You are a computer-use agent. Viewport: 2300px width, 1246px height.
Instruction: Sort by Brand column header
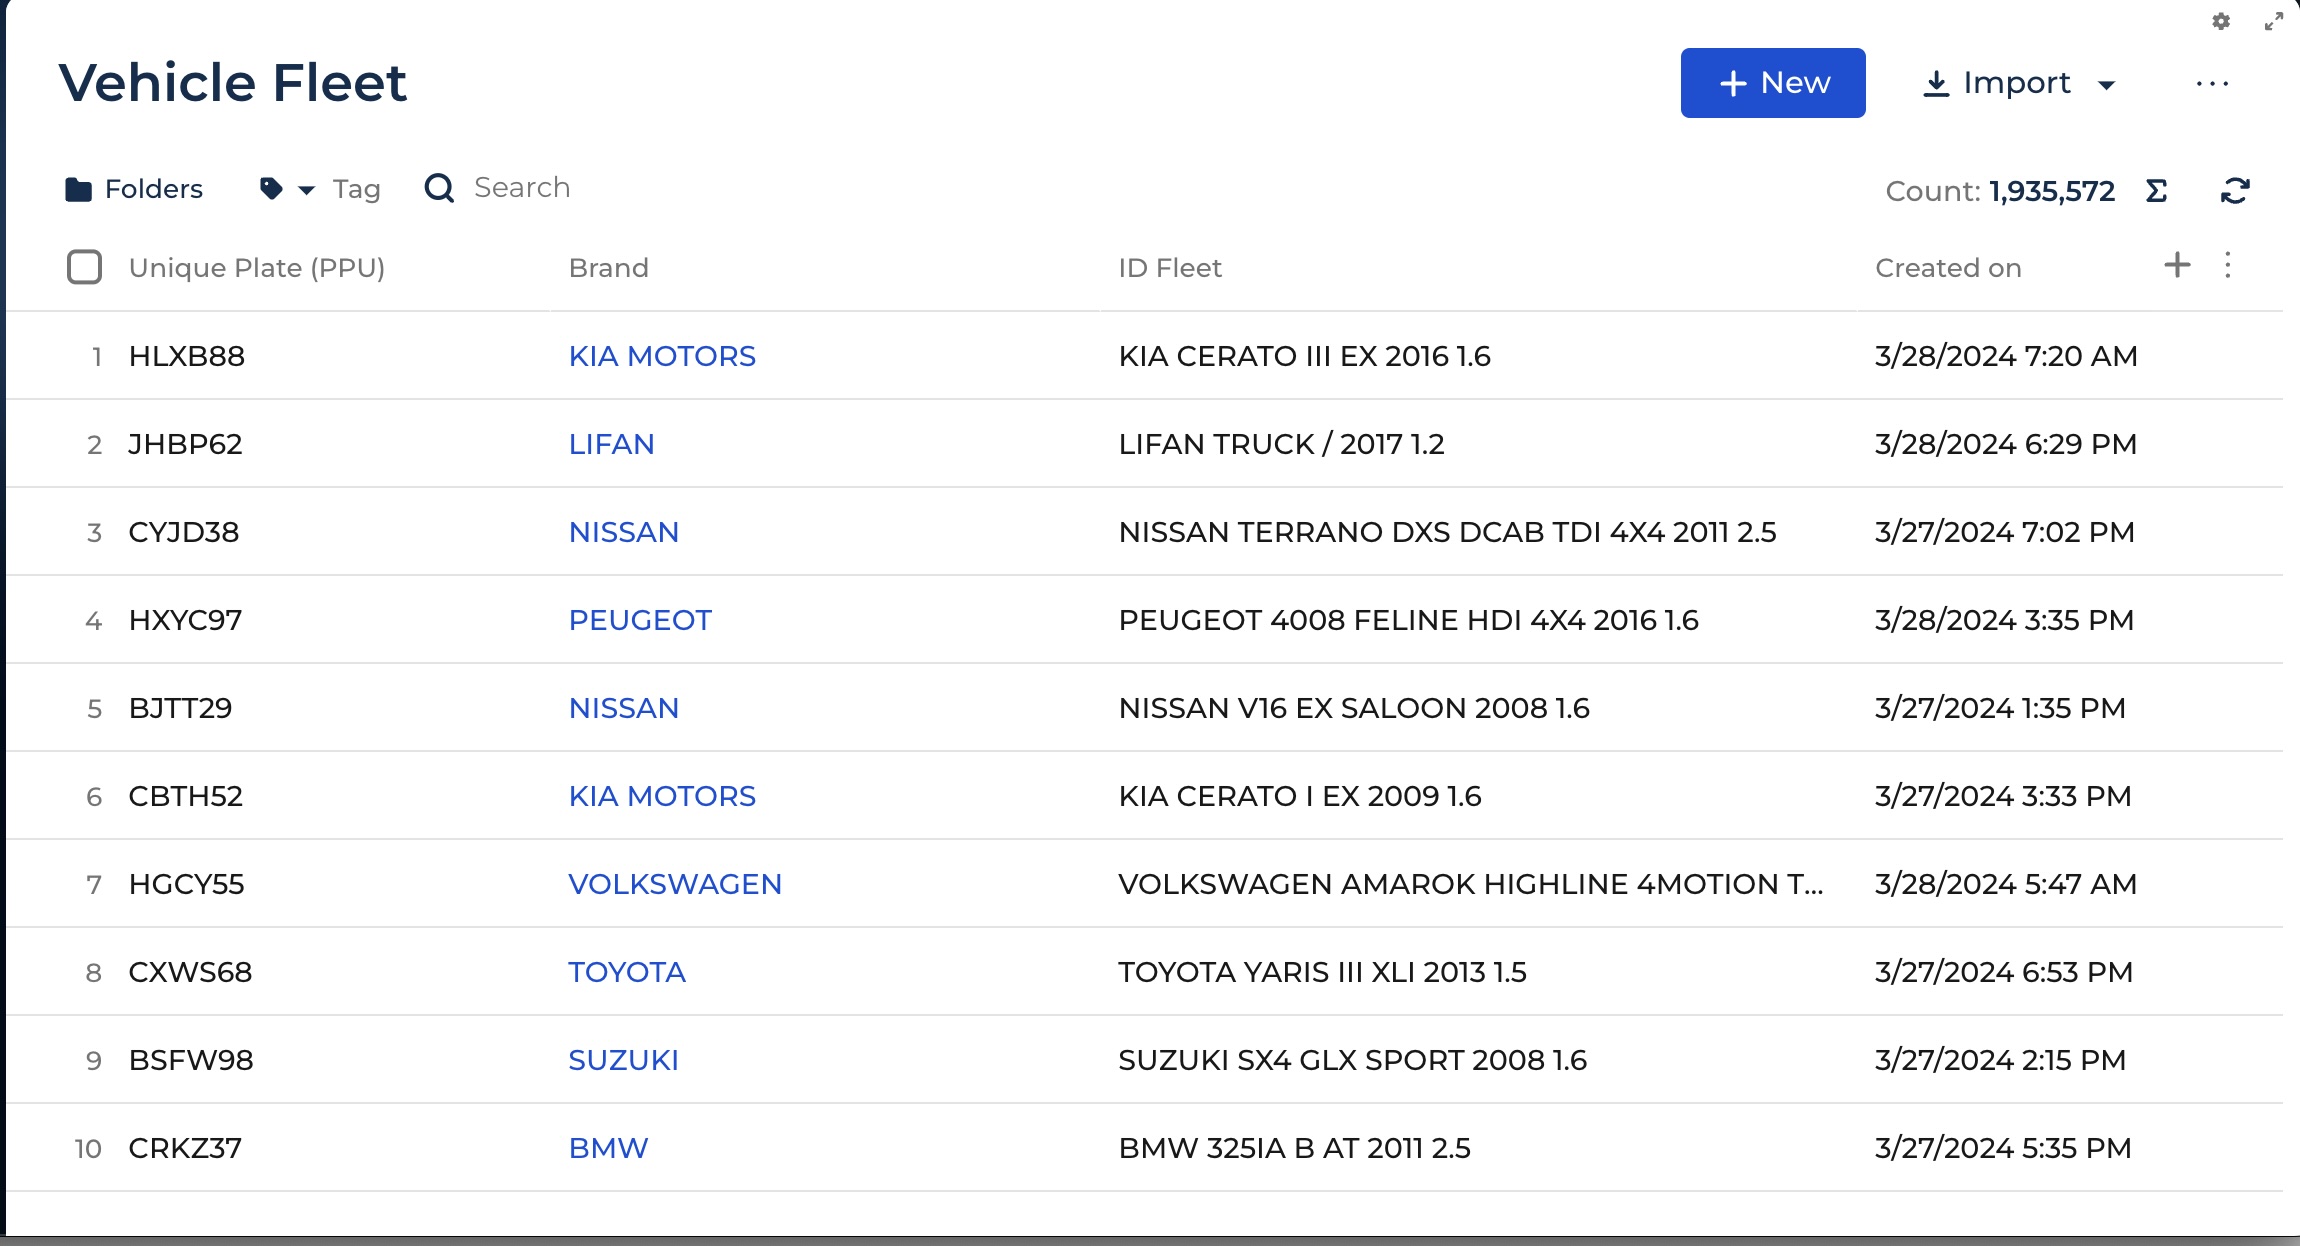click(x=609, y=268)
